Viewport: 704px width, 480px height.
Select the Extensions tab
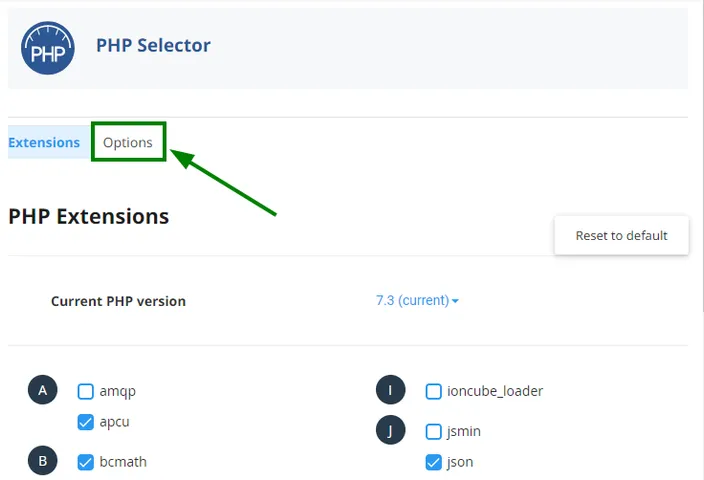(x=44, y=142)
